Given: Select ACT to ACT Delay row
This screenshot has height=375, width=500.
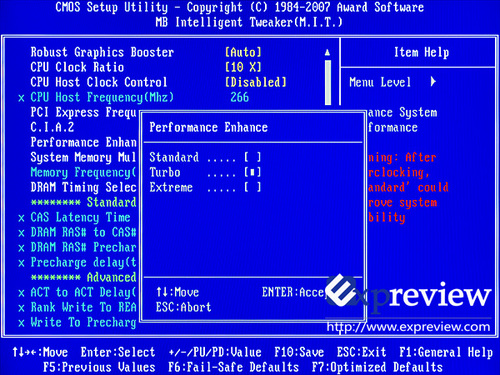Looking at the screenshot, I should [x=83, y=292].
